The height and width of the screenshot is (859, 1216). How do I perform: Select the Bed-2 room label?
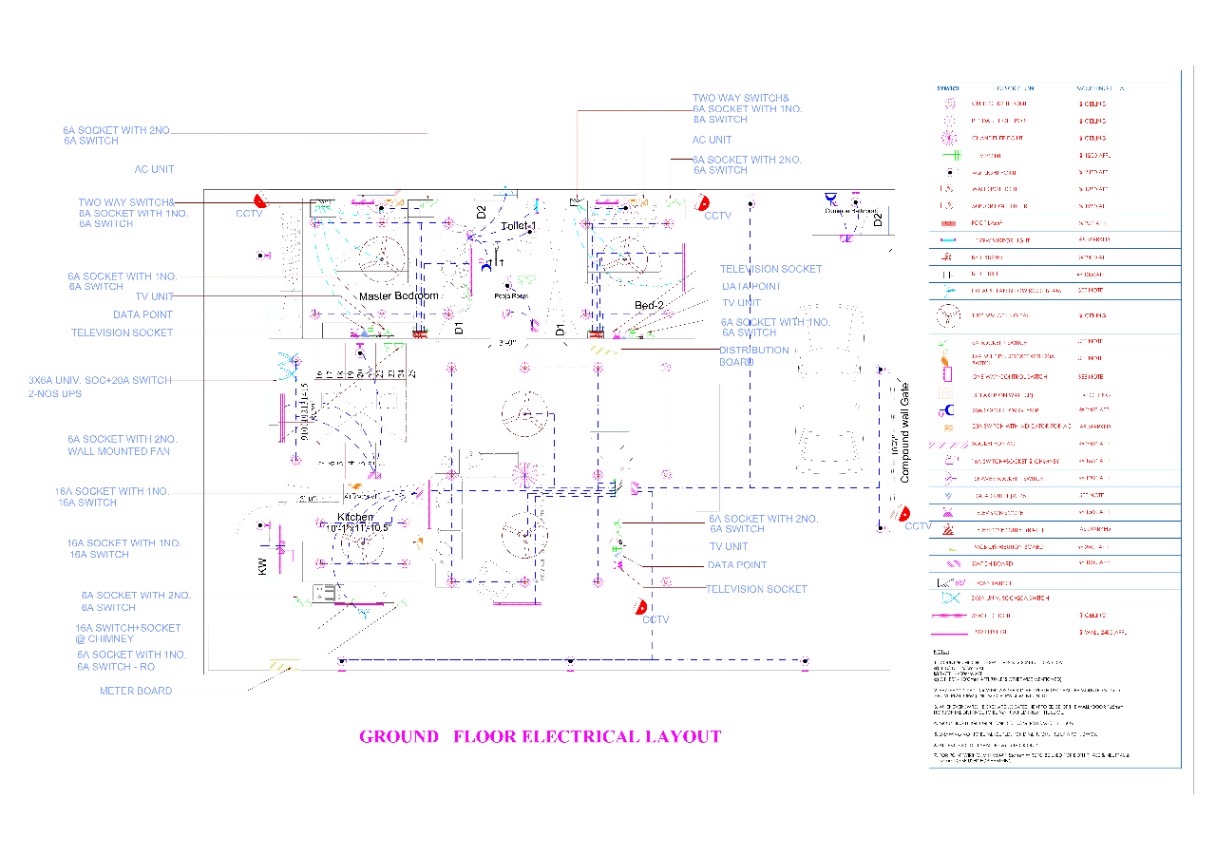coord(650,305)
